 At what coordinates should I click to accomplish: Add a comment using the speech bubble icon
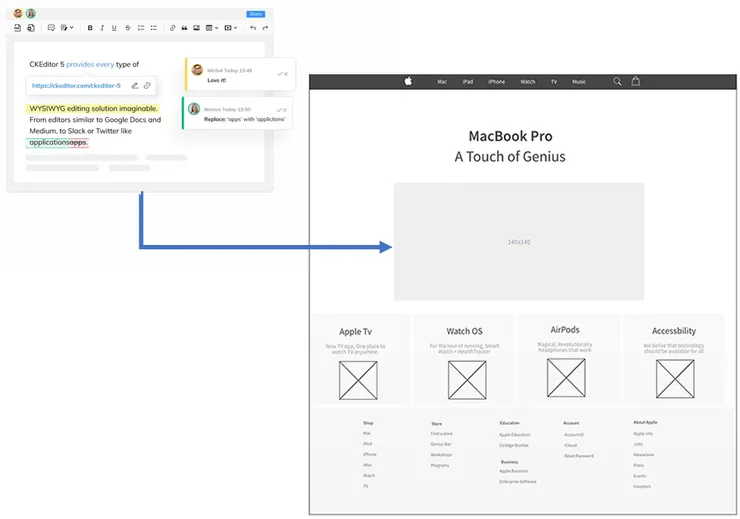click(x=51, y=28)
